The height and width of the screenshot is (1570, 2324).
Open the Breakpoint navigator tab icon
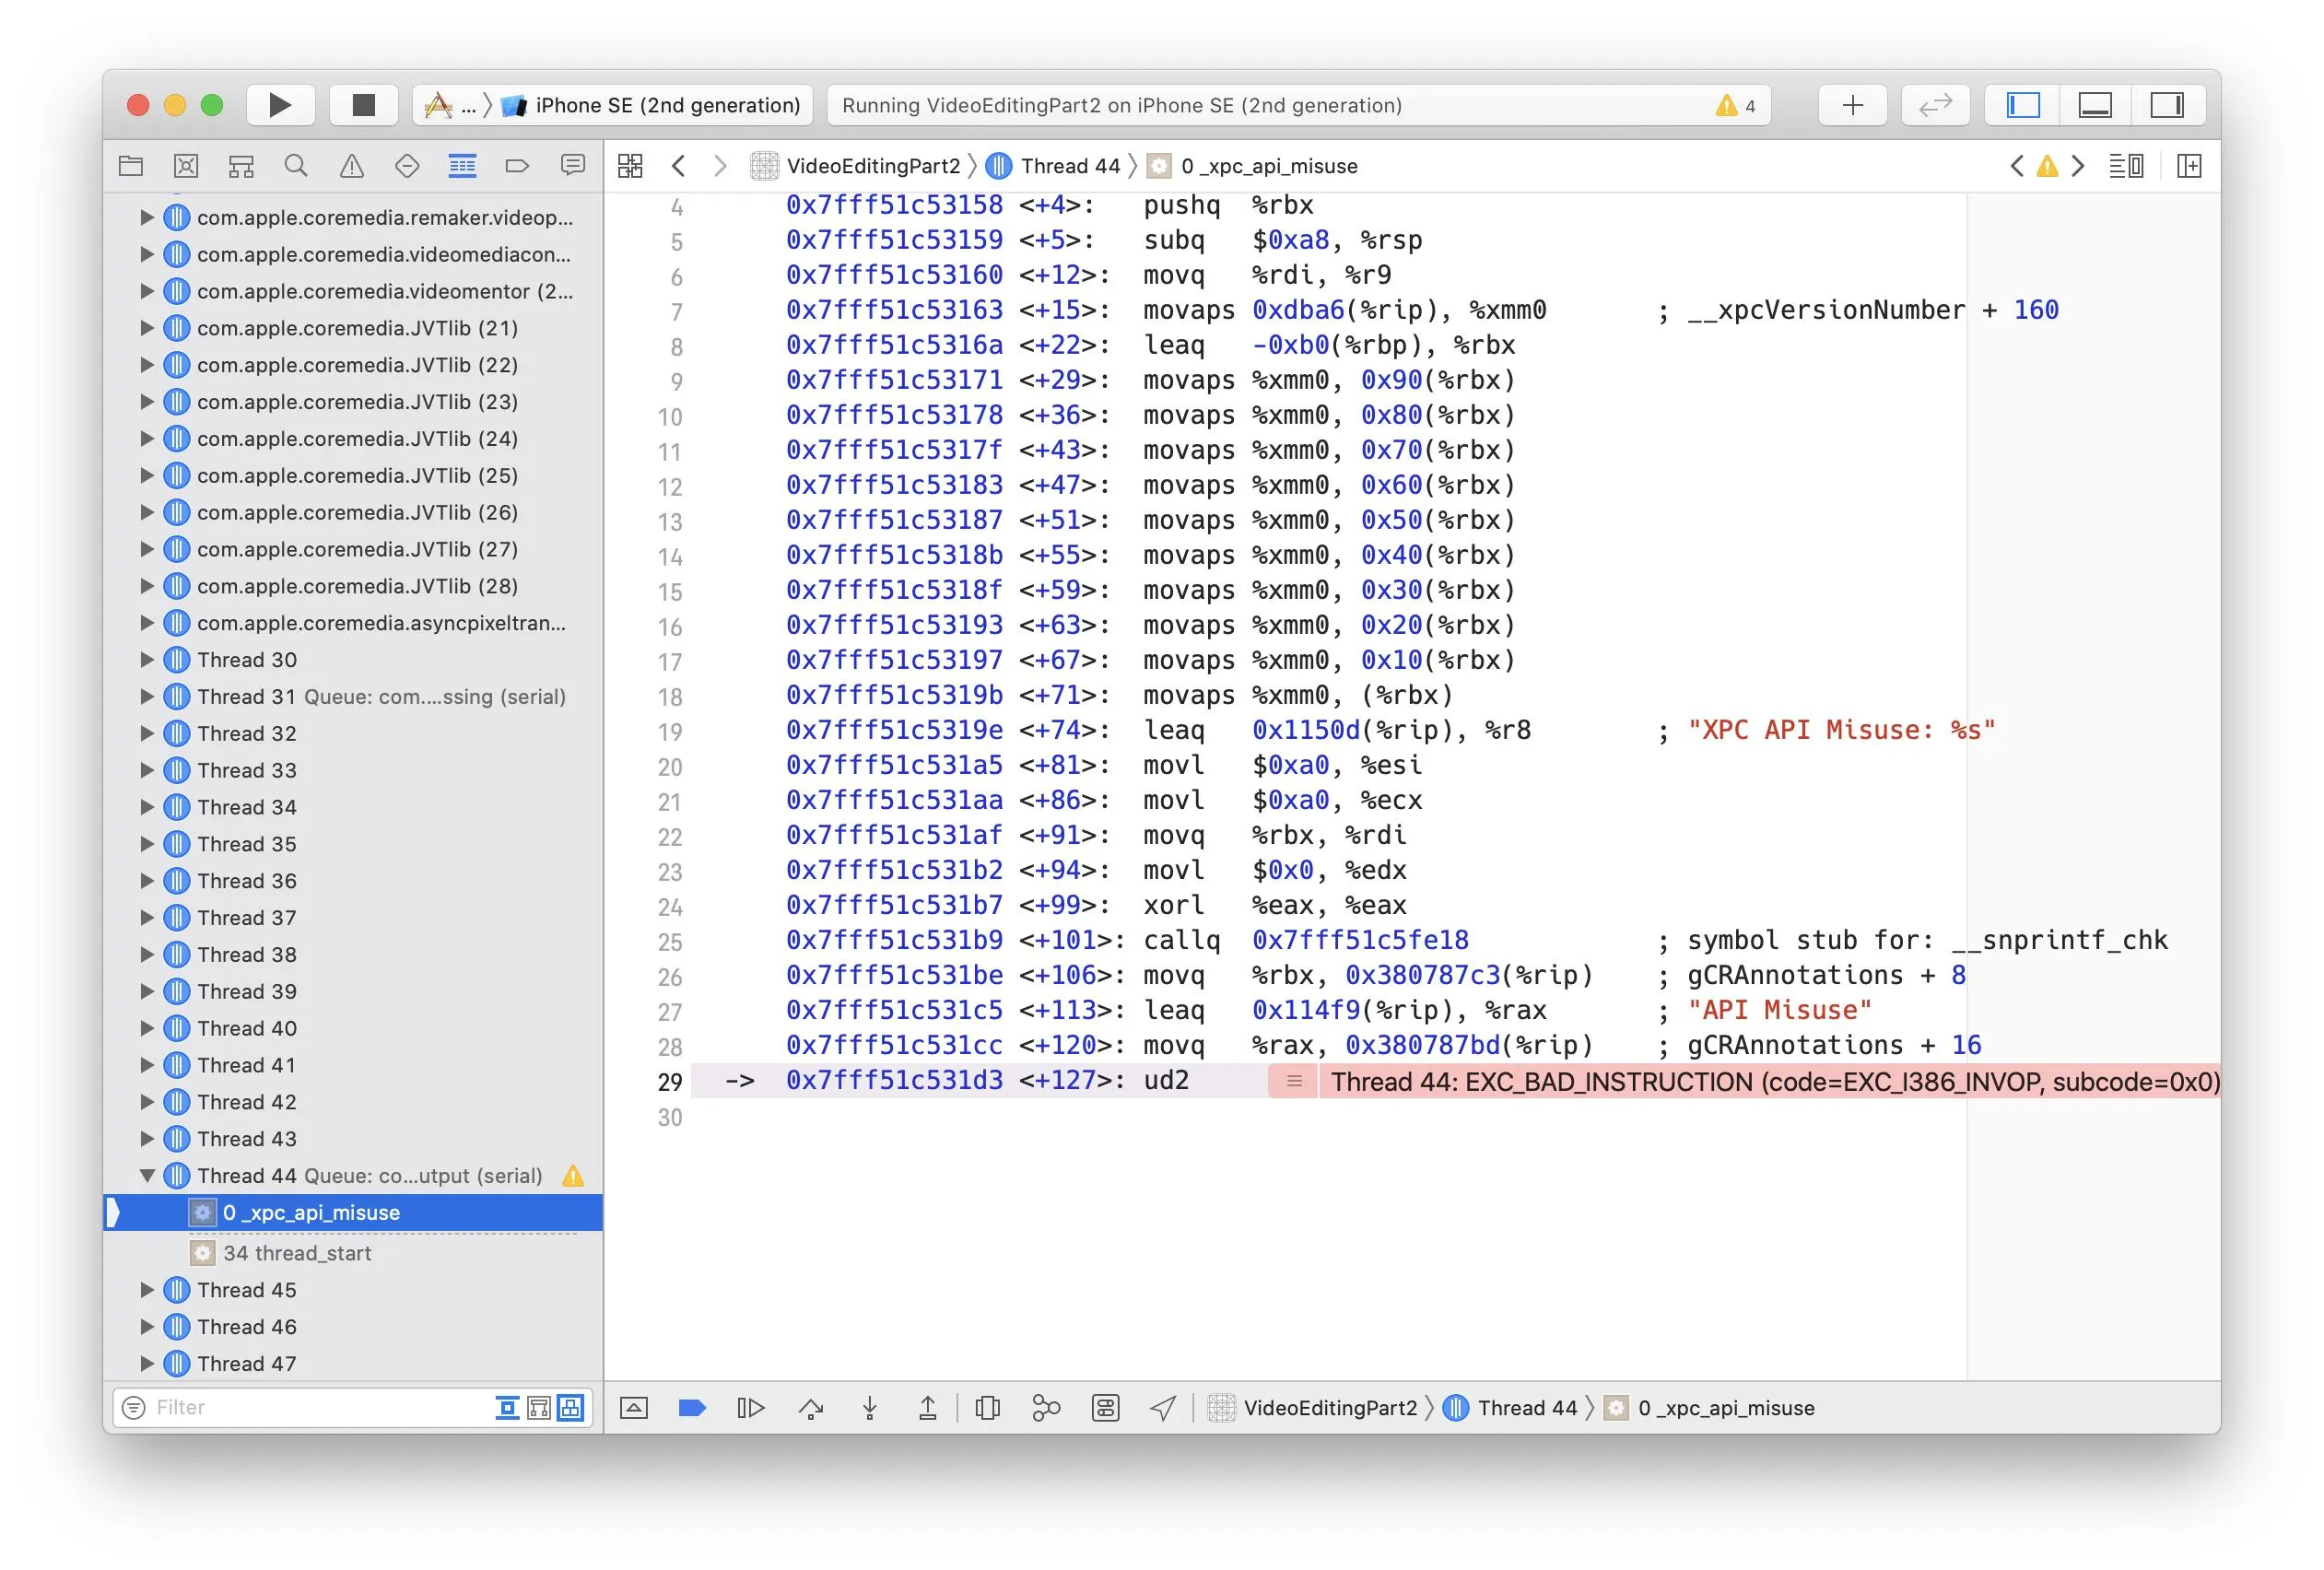(x=517, y=166)
